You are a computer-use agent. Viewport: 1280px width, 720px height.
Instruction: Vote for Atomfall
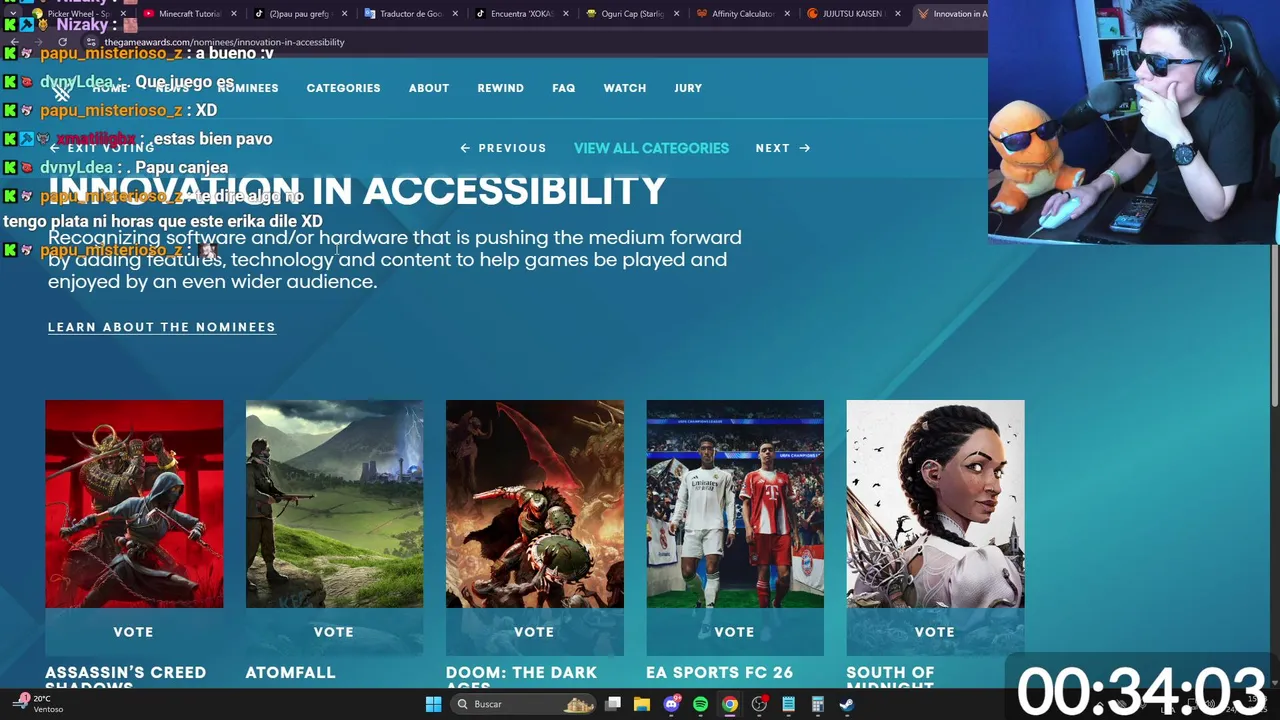[x=334, y=632]
